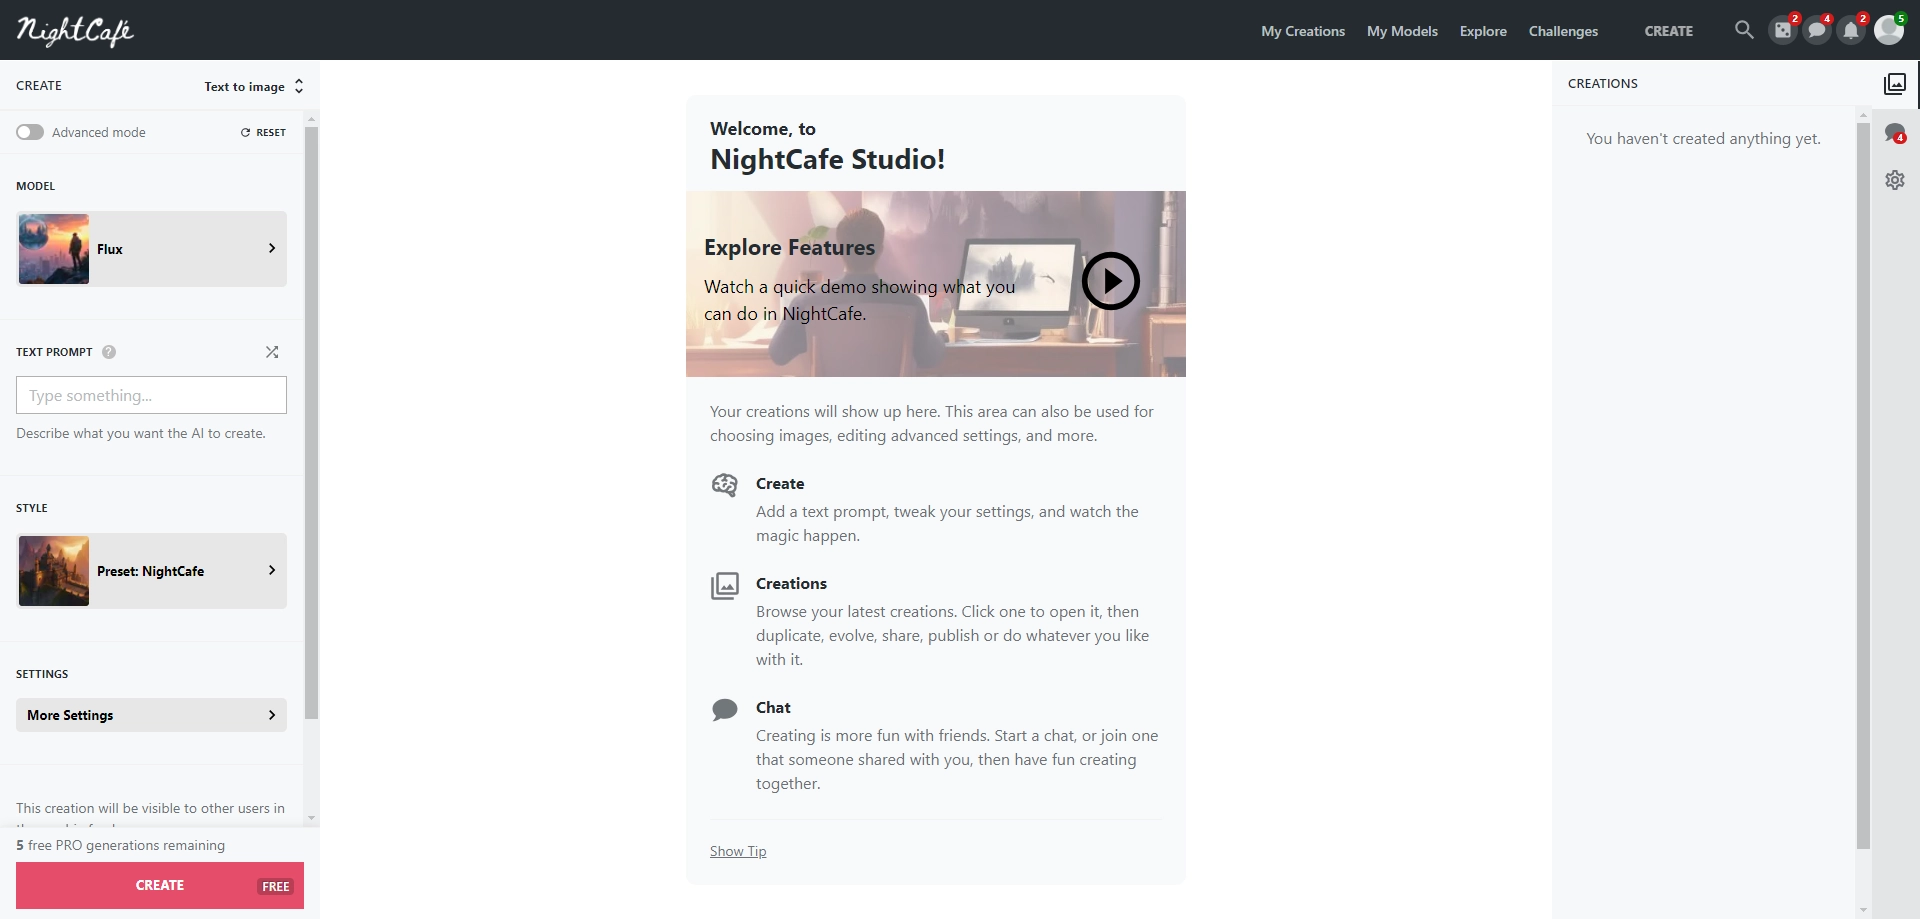
Task: Open the search magnifier icon
Action: pyautogui.click(x=1744, y=30)
